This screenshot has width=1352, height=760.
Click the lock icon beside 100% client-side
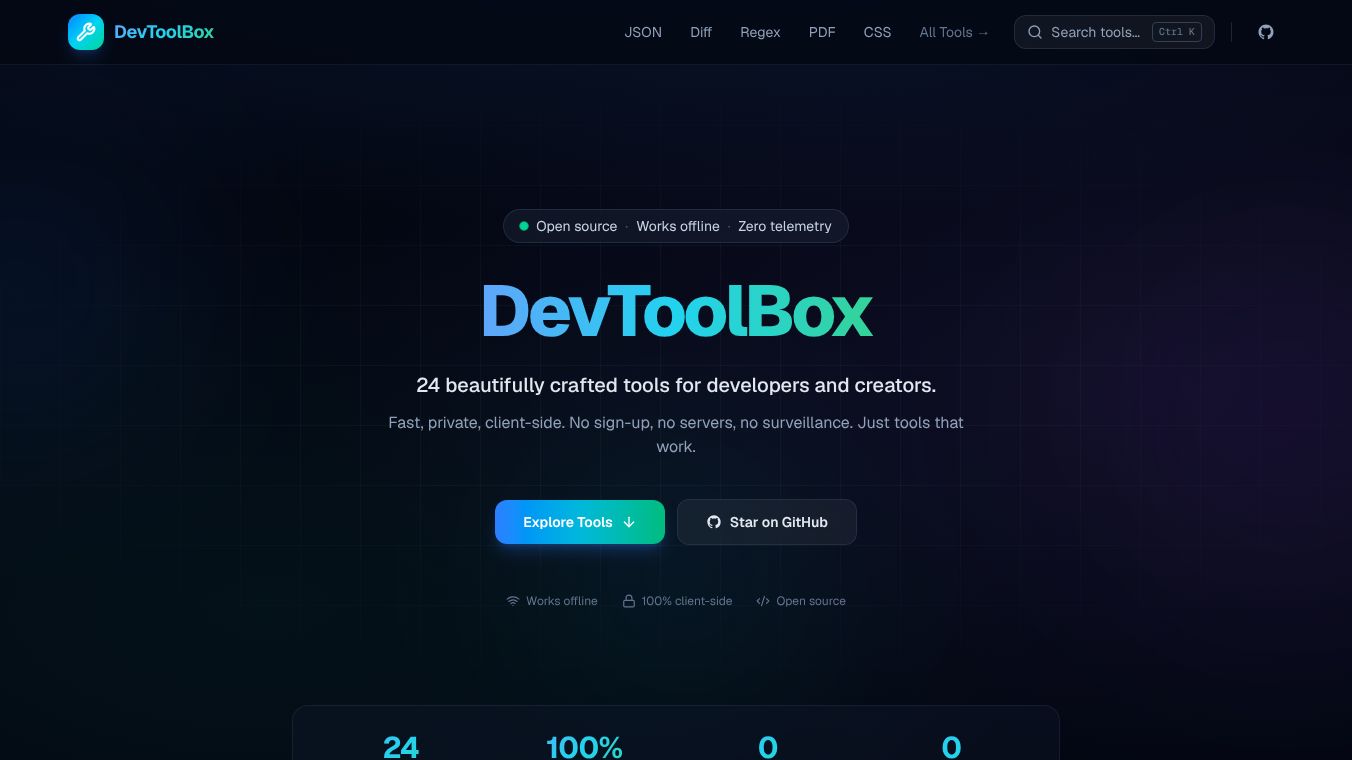click(x=629, y=601)
